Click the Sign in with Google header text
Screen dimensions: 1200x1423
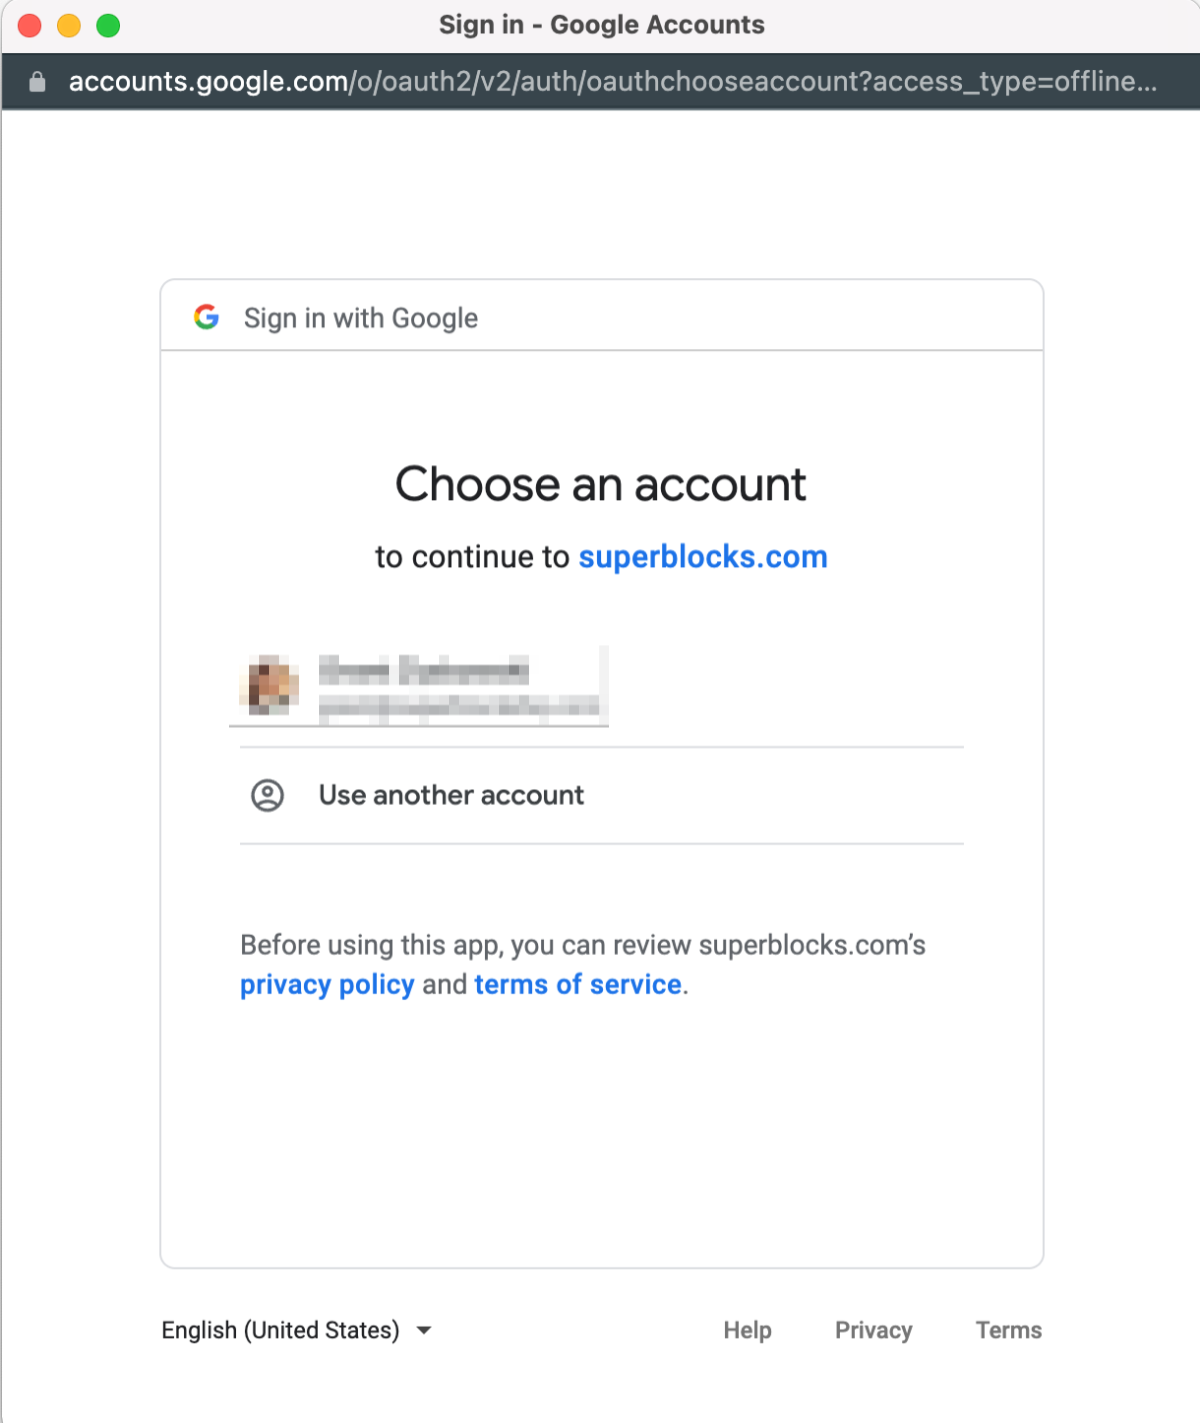point(360,317)
